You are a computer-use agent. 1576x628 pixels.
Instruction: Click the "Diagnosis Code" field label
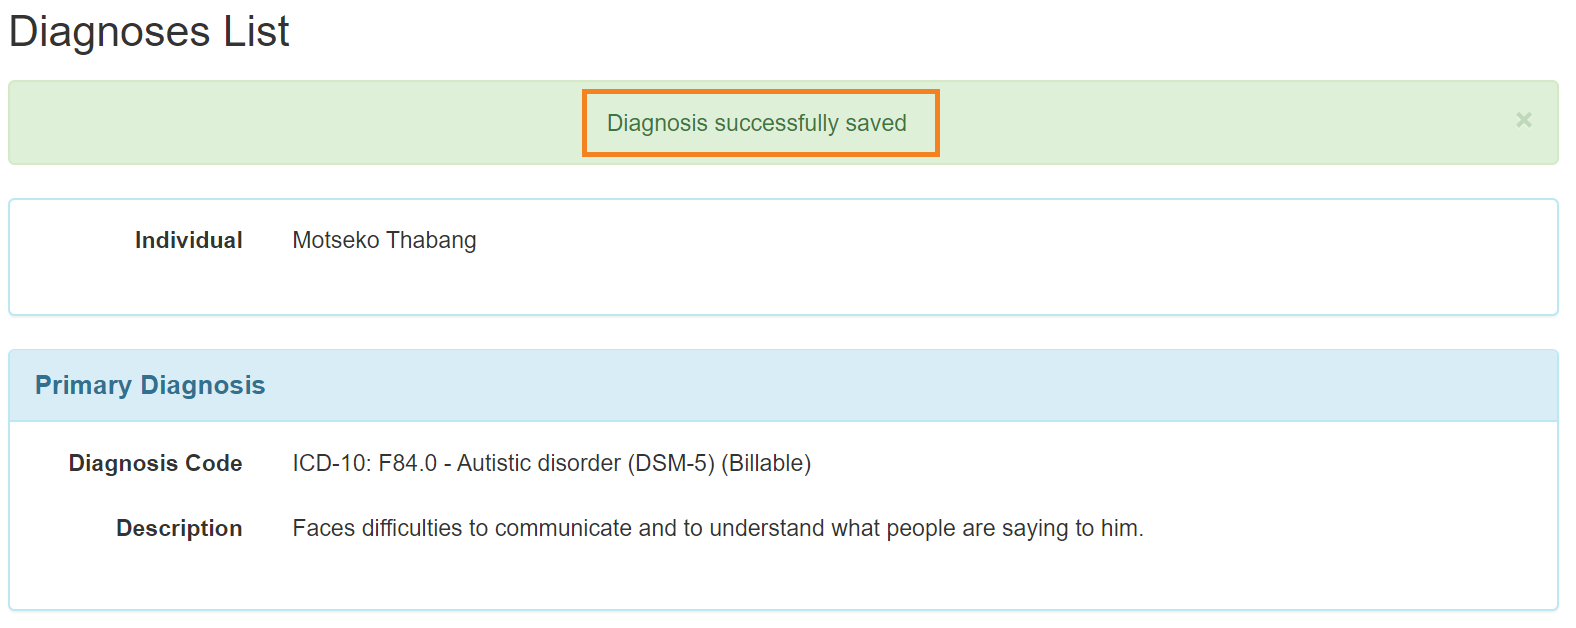(x=155, y=463)
